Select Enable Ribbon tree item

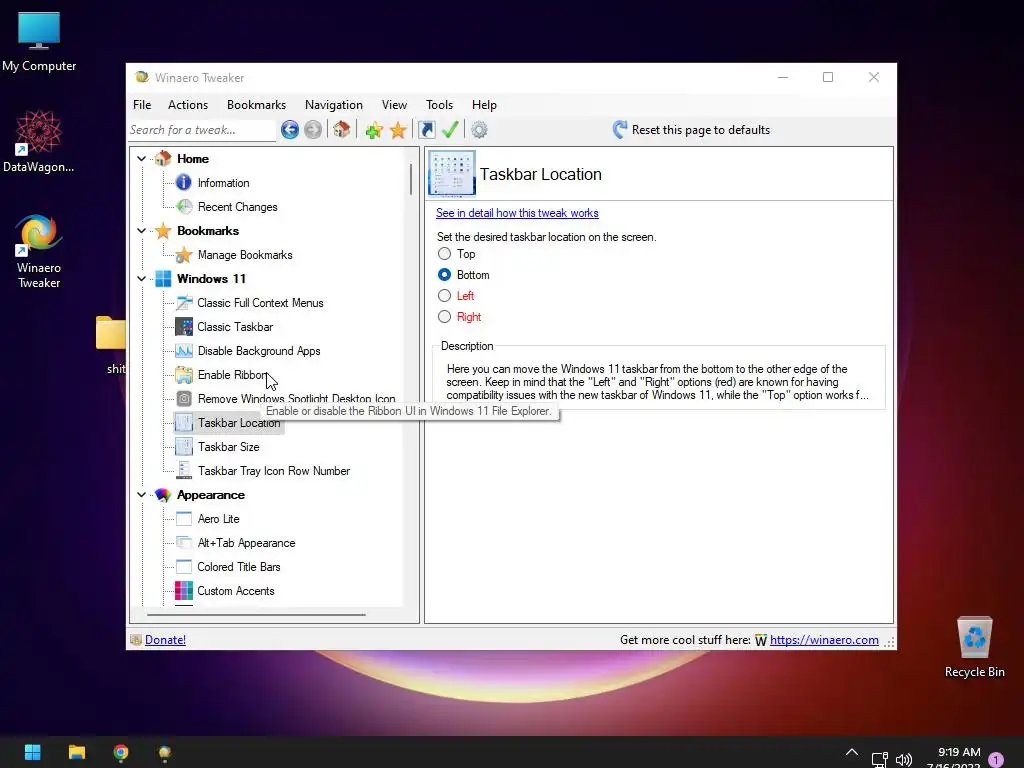232,375
